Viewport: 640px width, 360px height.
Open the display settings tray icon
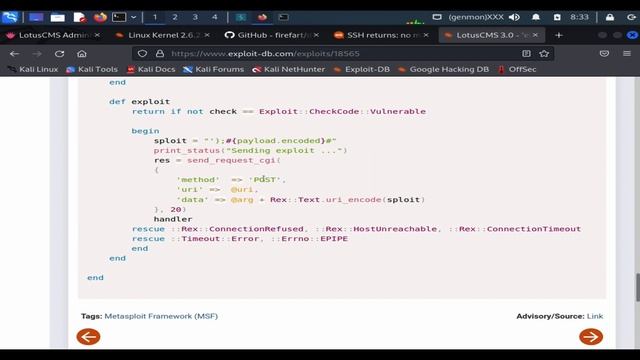[x=437, y=17]
